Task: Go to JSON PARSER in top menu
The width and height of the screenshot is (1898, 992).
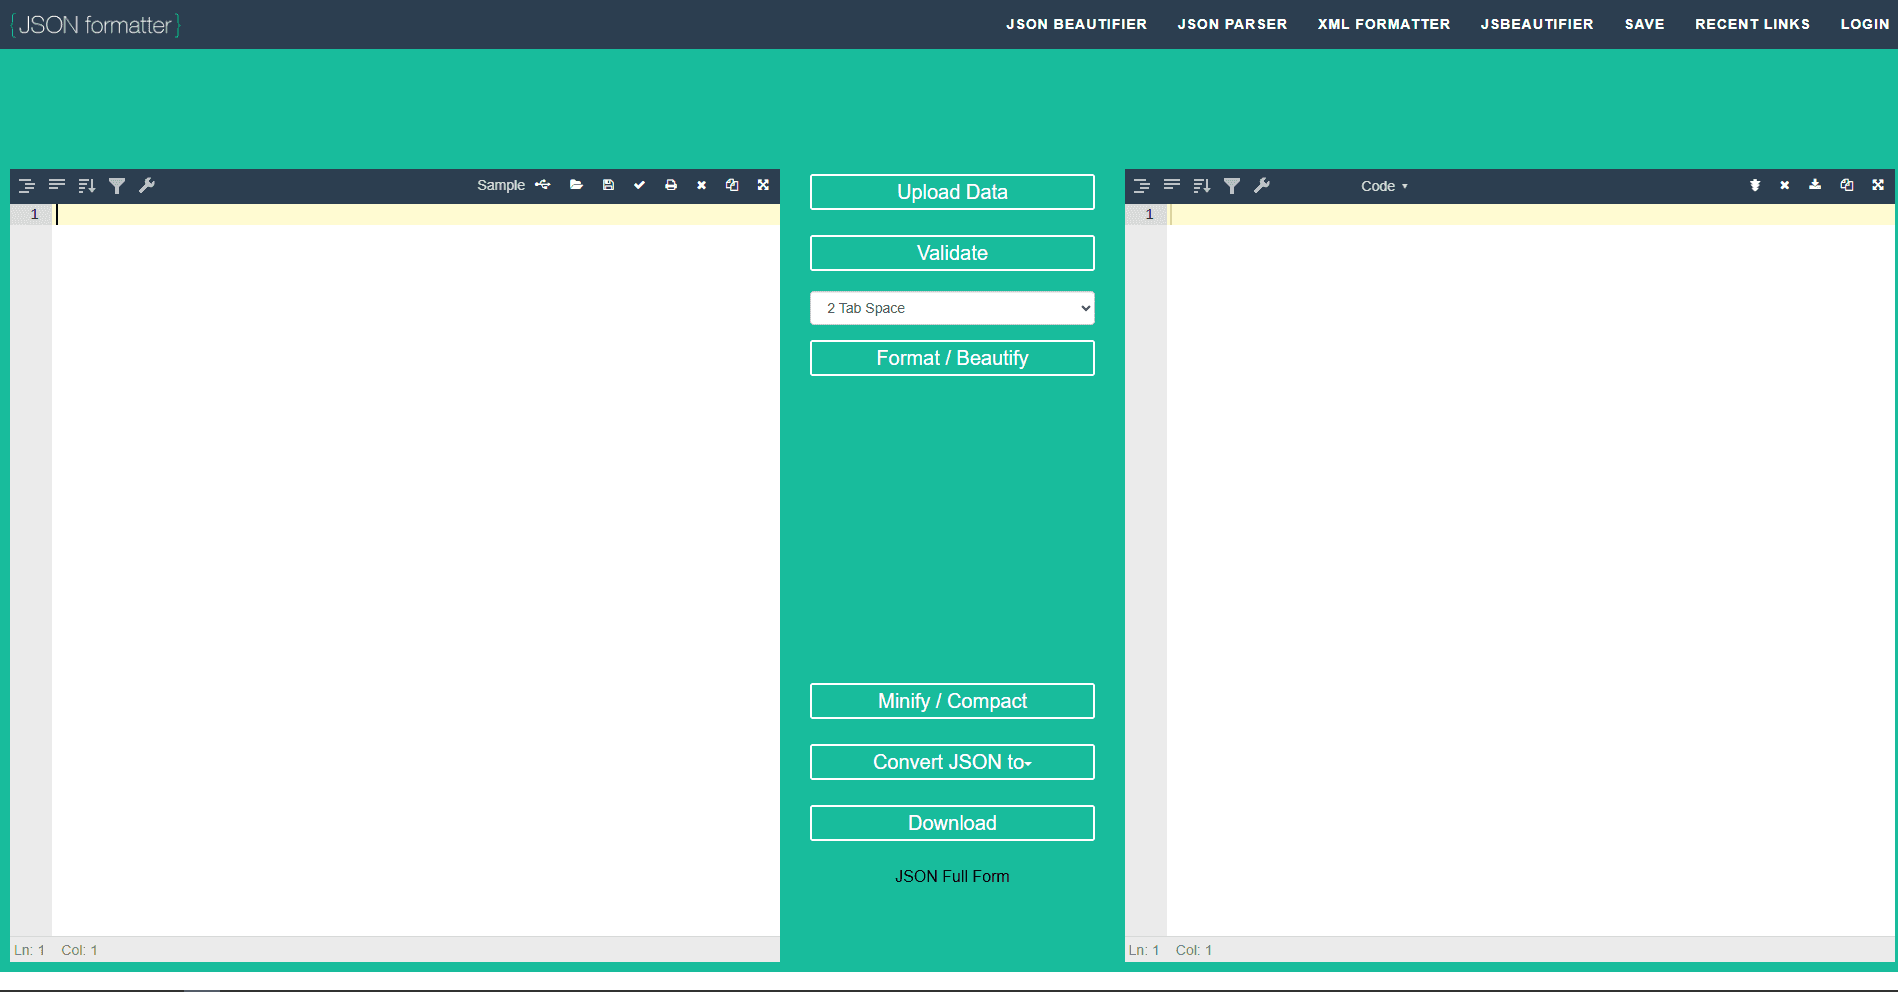Action: (1232, 24)
